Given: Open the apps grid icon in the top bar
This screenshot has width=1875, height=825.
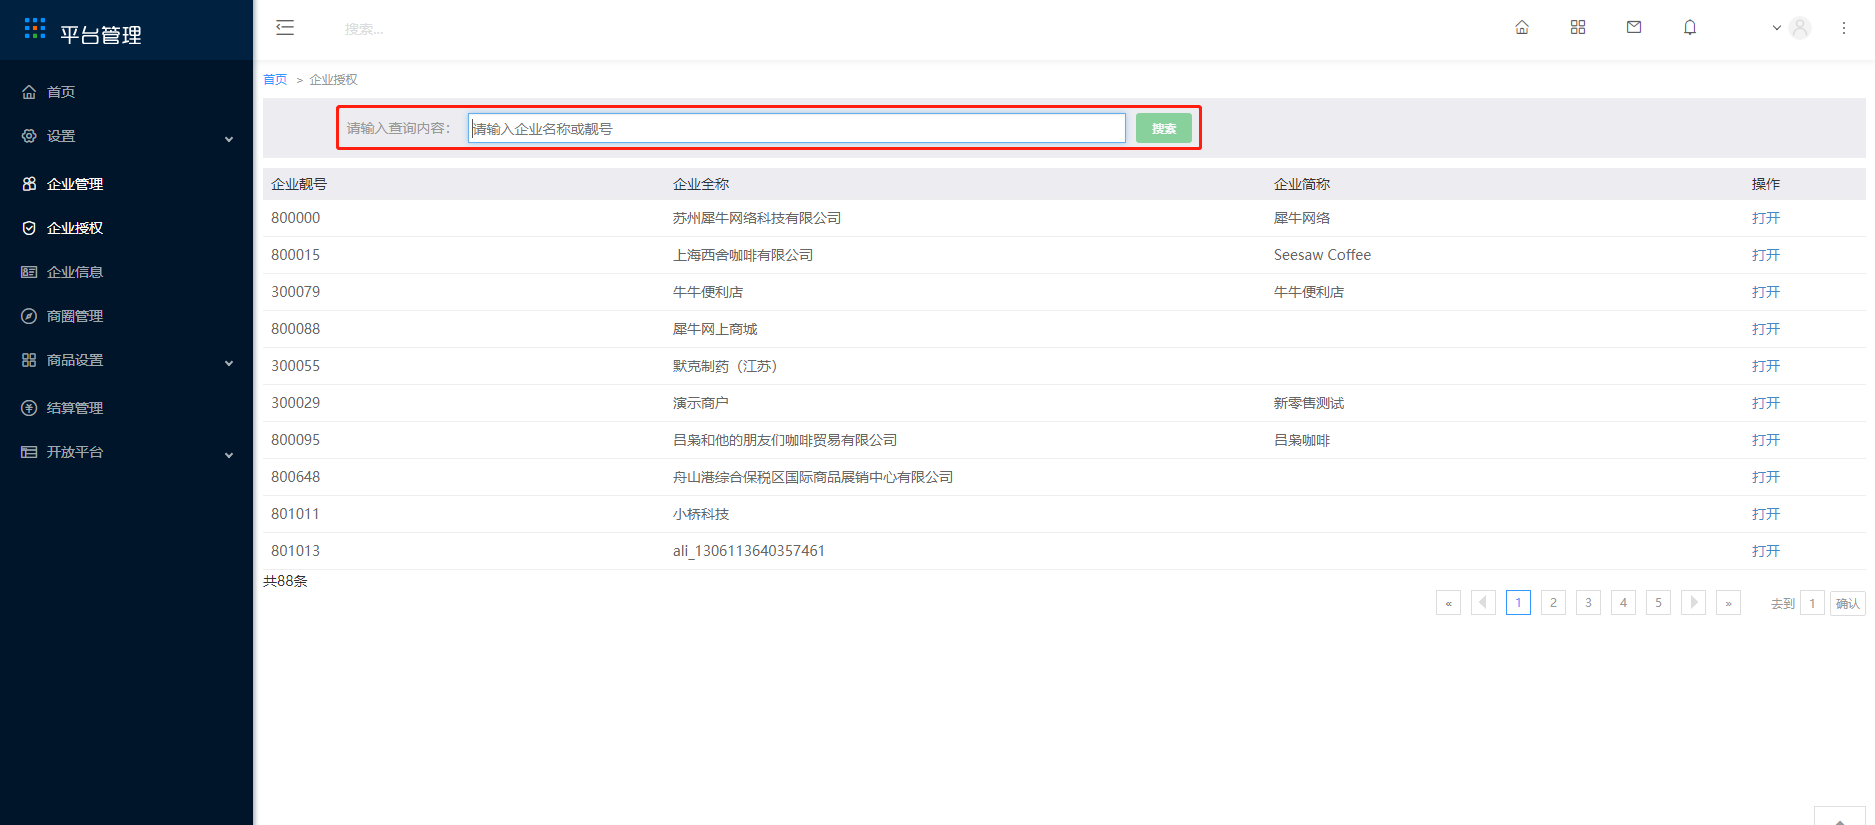Looking at the screenshot, I should coord(1578,28).
